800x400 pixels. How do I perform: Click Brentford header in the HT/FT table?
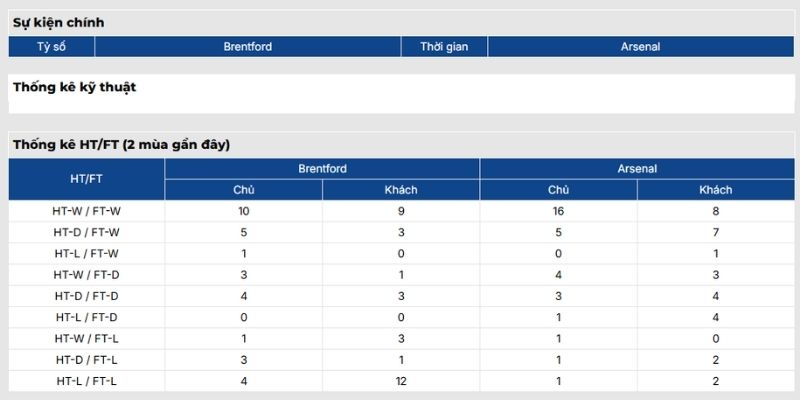point(322,169)
